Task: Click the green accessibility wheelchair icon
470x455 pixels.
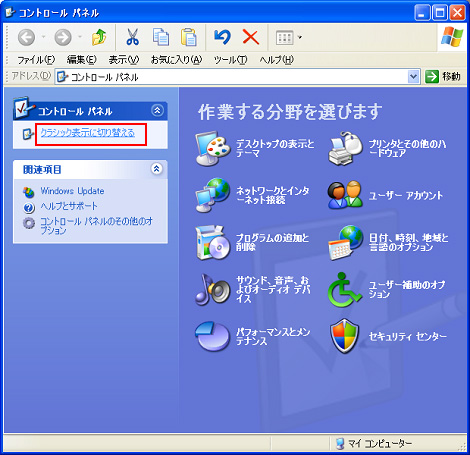Action: [x=344, y=289]
